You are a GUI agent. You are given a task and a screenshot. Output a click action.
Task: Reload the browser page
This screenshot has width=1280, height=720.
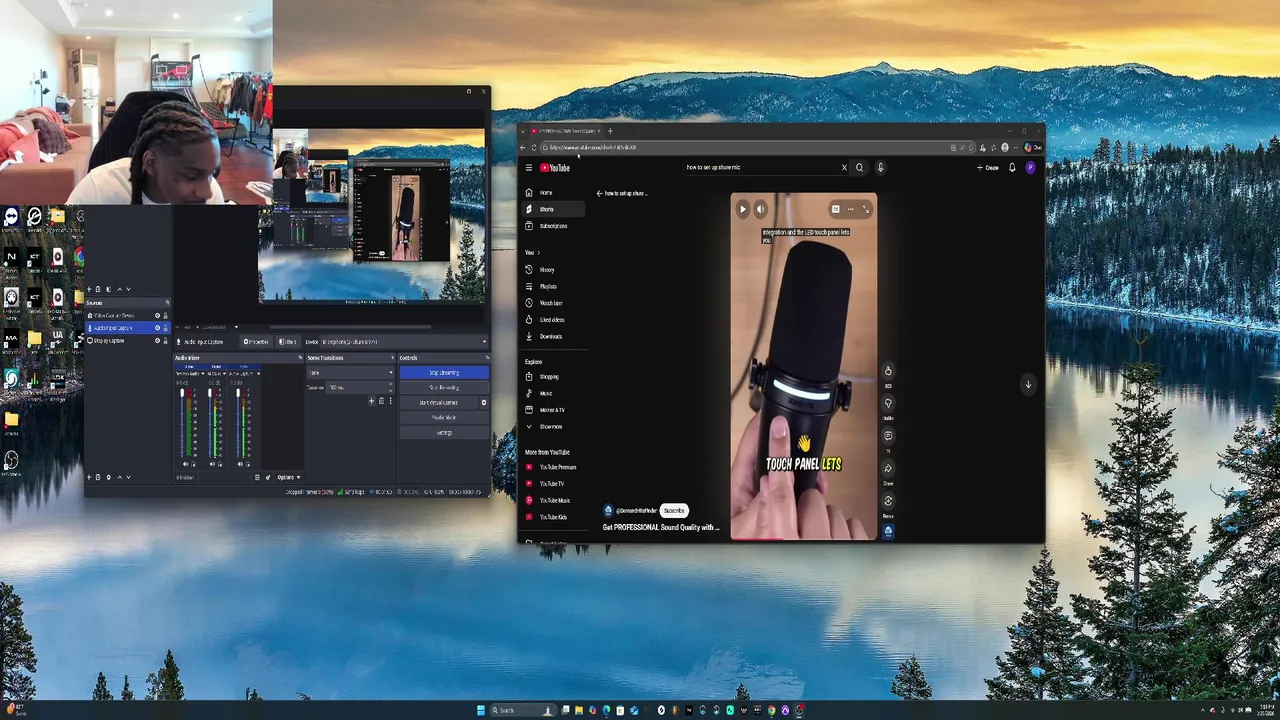point(533,148)
